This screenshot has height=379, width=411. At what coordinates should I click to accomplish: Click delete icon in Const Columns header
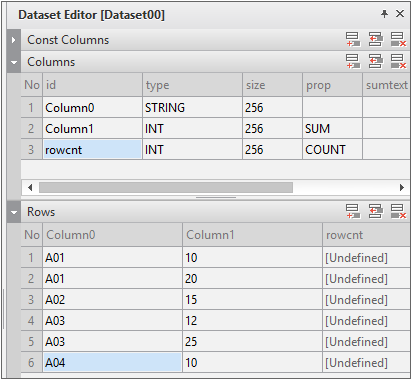coord(398,40)
